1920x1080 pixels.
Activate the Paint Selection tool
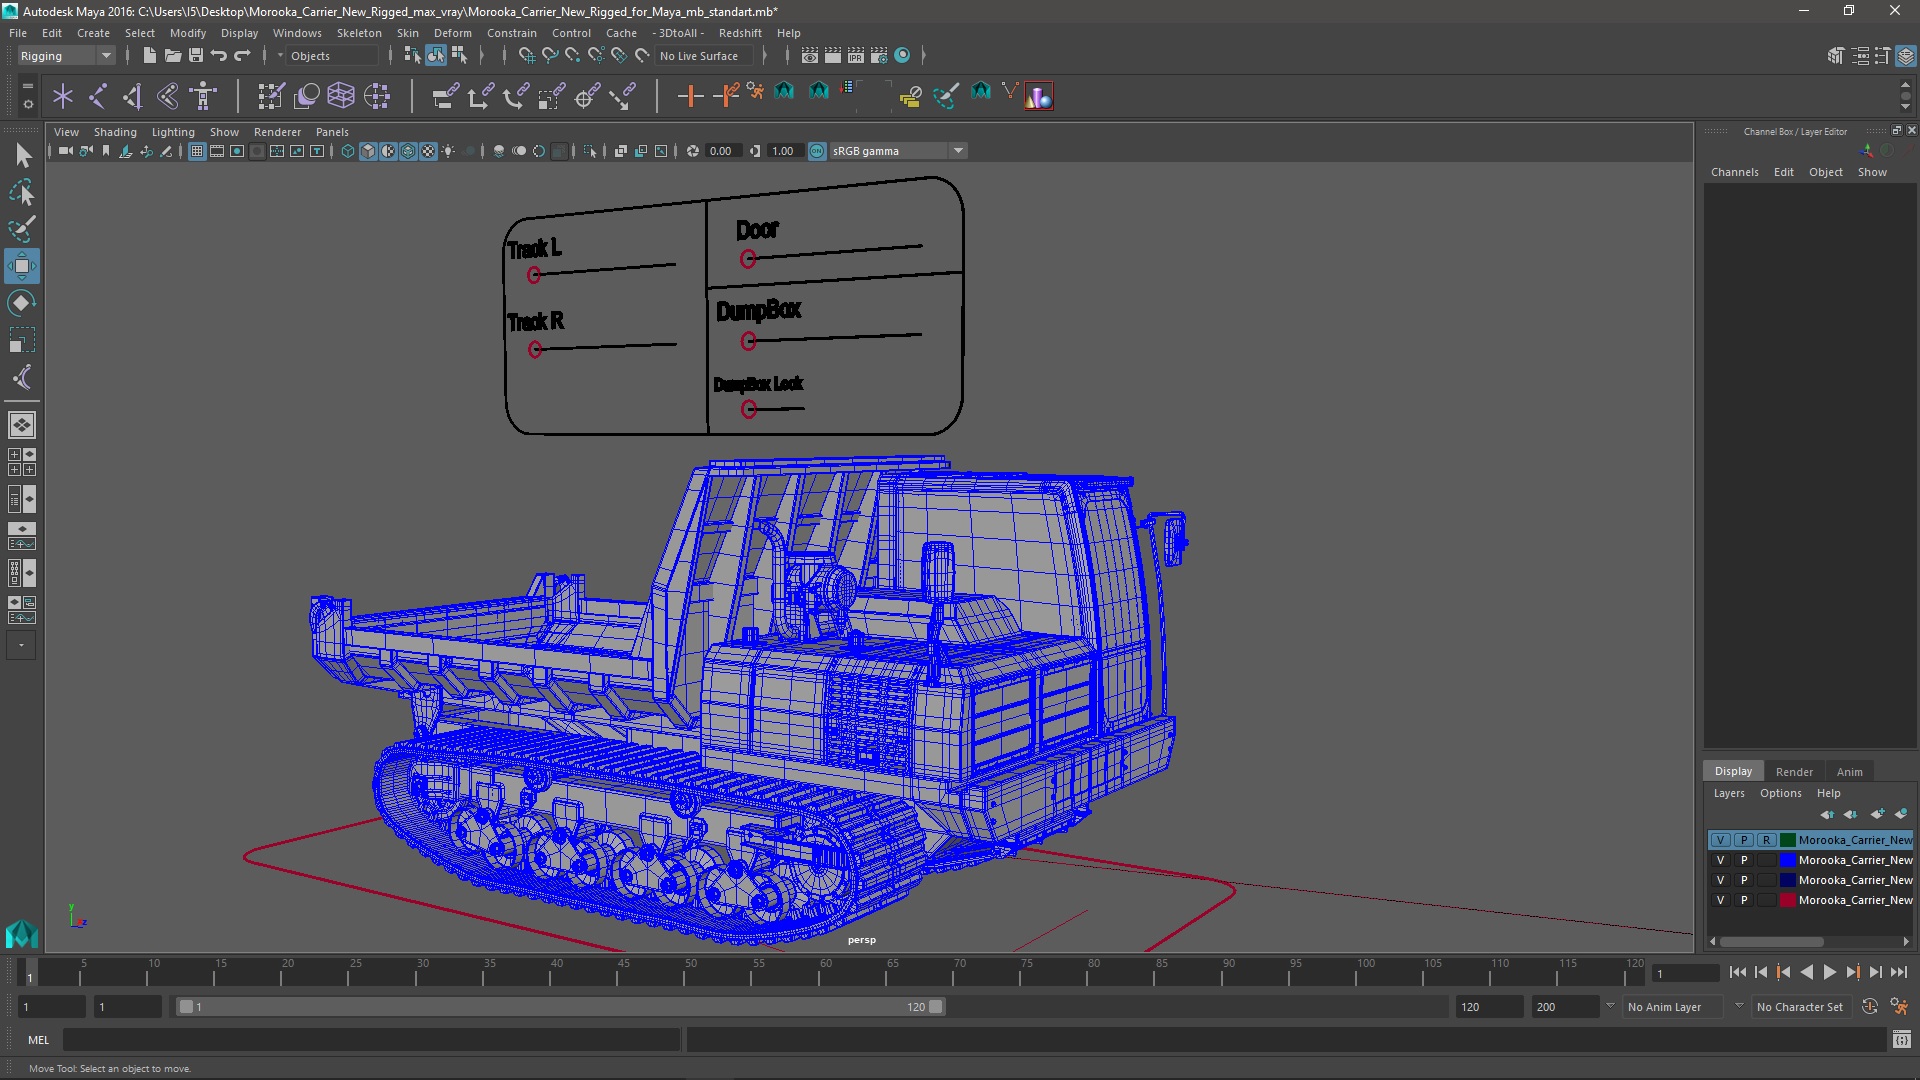tap(22, 229)
